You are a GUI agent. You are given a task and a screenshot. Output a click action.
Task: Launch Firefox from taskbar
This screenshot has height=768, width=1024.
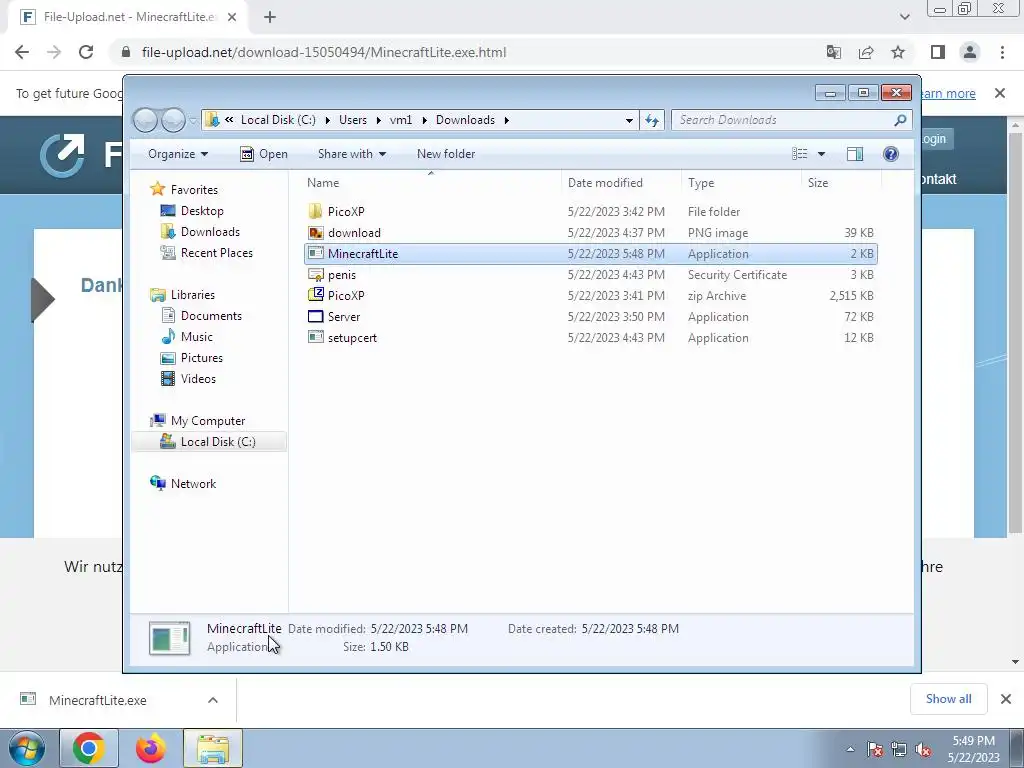click(151, 748)
